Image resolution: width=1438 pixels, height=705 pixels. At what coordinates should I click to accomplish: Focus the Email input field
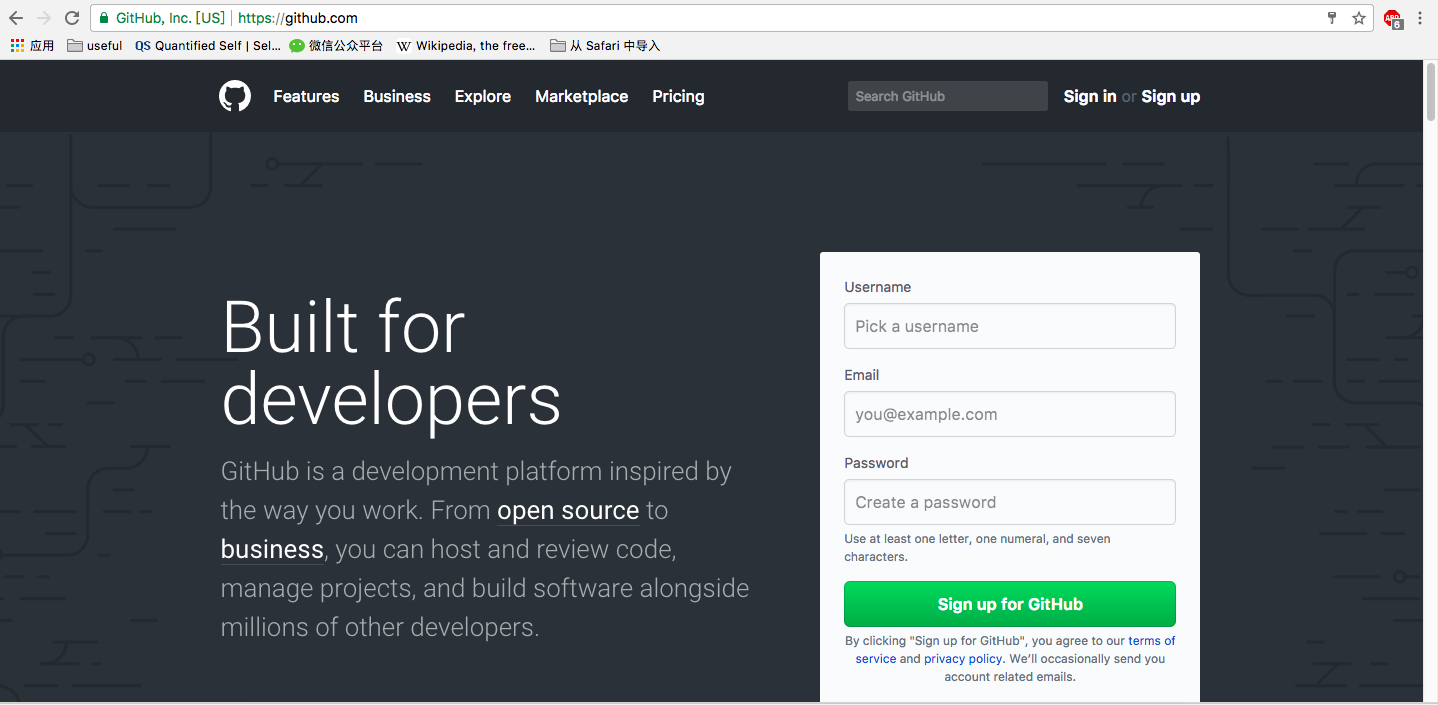[1010, 414]
